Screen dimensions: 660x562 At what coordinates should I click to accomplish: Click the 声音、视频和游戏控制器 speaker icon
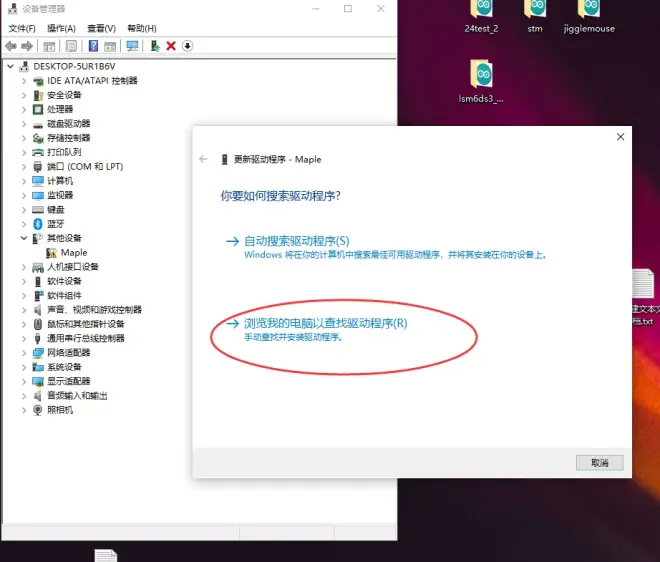pos(38,310)
